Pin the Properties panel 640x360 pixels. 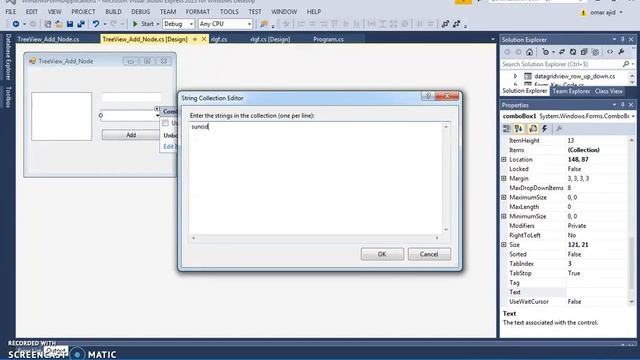[x=622, y=105]
